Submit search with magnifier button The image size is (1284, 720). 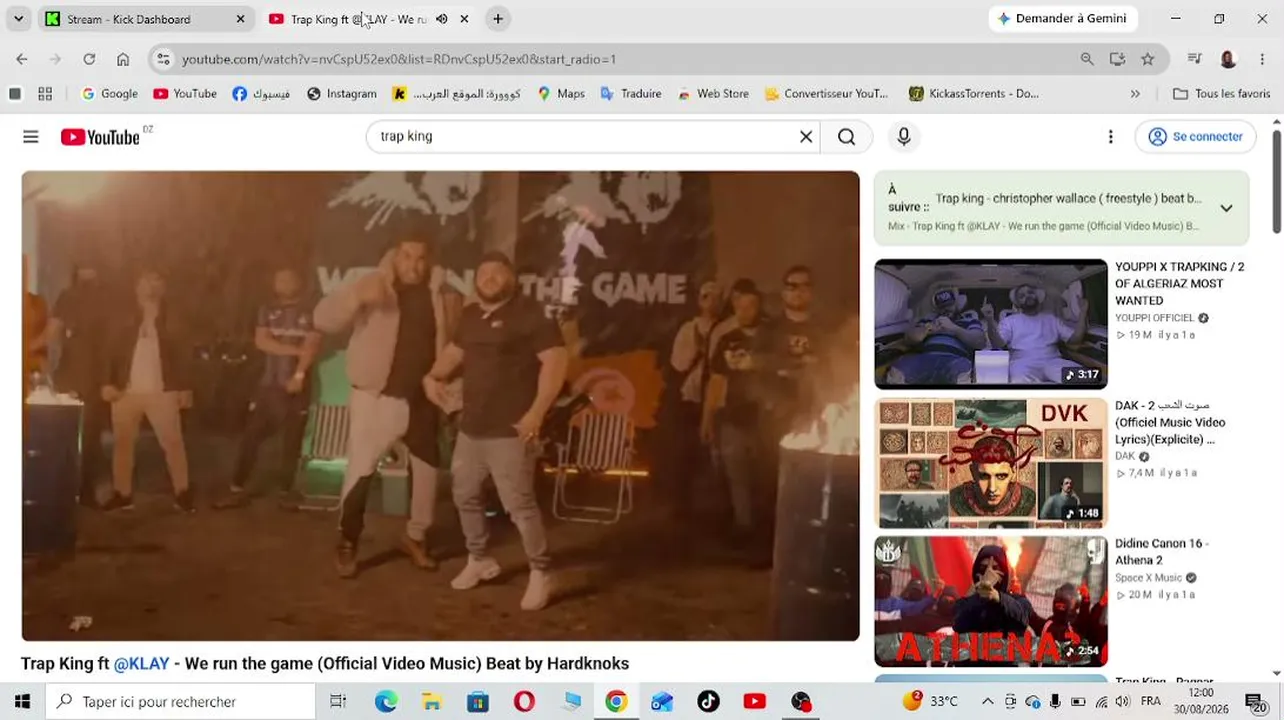[847, 137]
